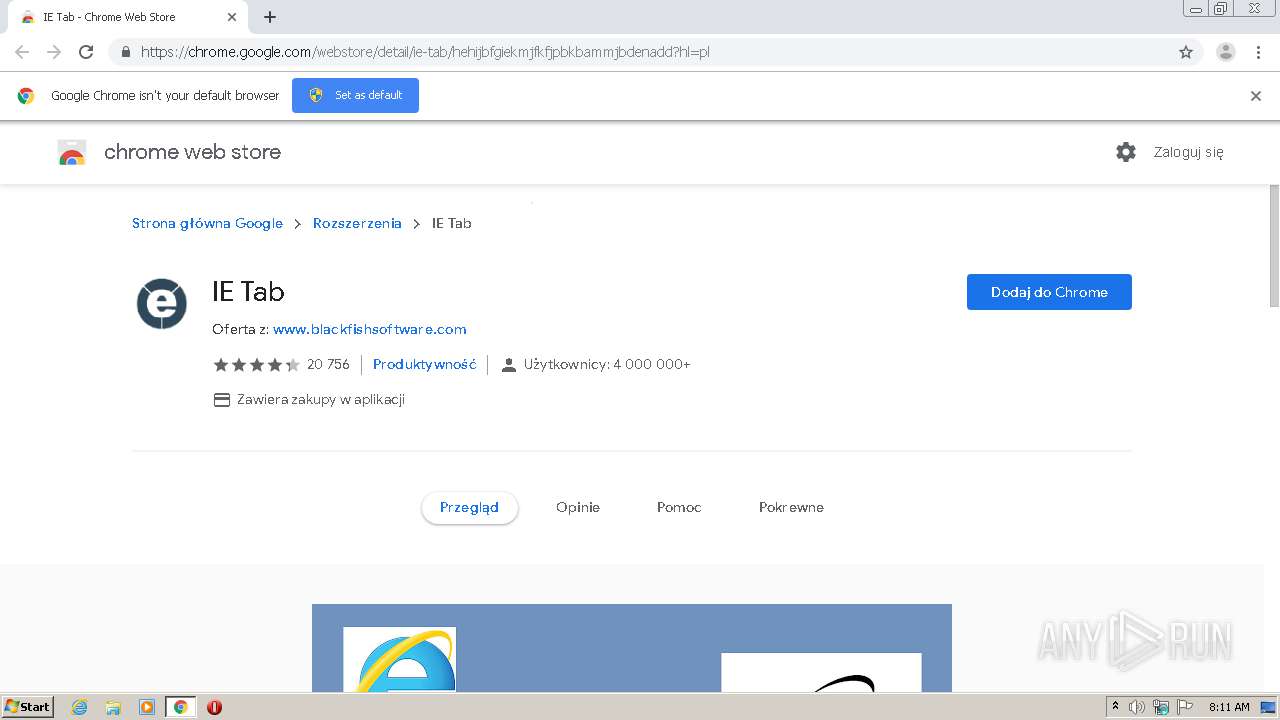Image resolution: width=1280 pixels, height=720 pixels.
Task: Click Chrome icon in taskbar
Action: pyautogui.click(x=180, y=707)
